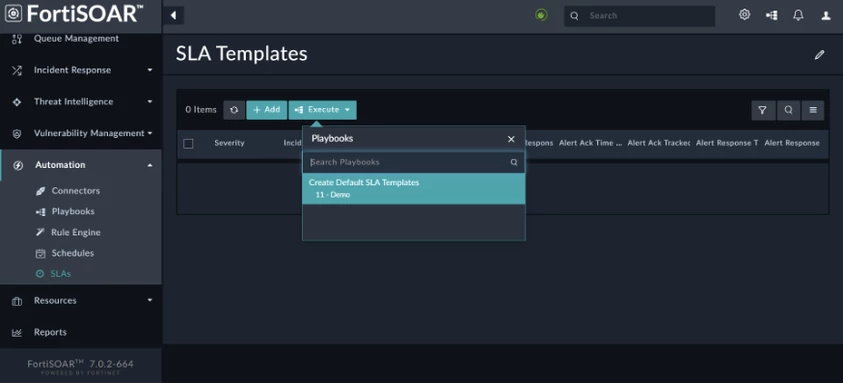Viewport: 843px width, 384px height.
Task: Collapse the Automation menu arrow
Action: (x=150, y=165)
